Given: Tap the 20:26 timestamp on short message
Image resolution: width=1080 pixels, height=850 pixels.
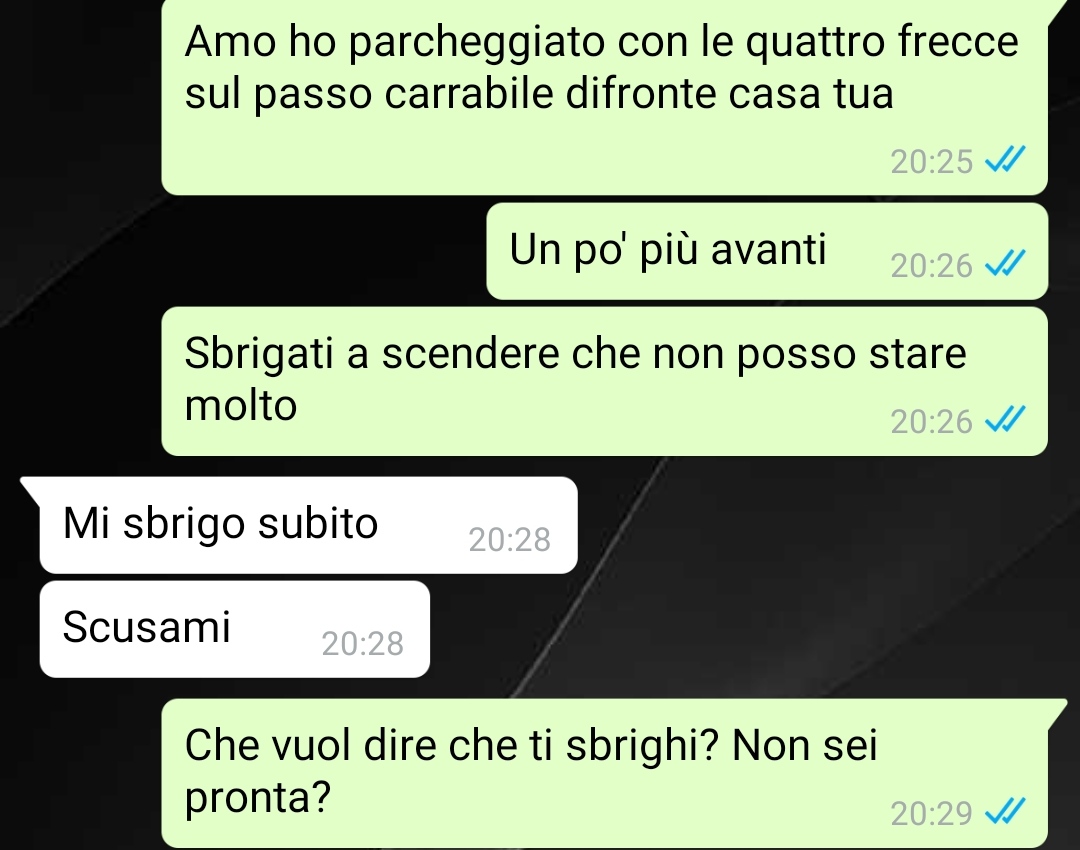Looking at the screenshot, I should (x=931, y=266).
